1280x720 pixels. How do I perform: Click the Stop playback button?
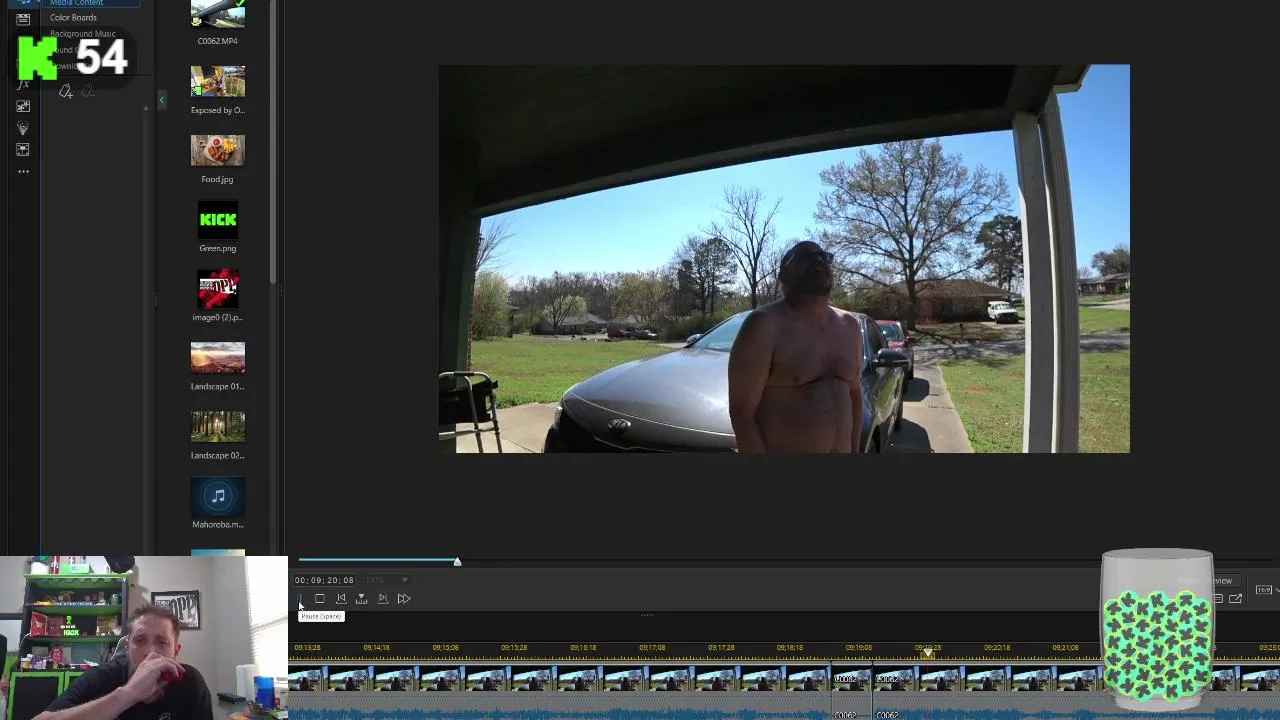pos(320,598)
